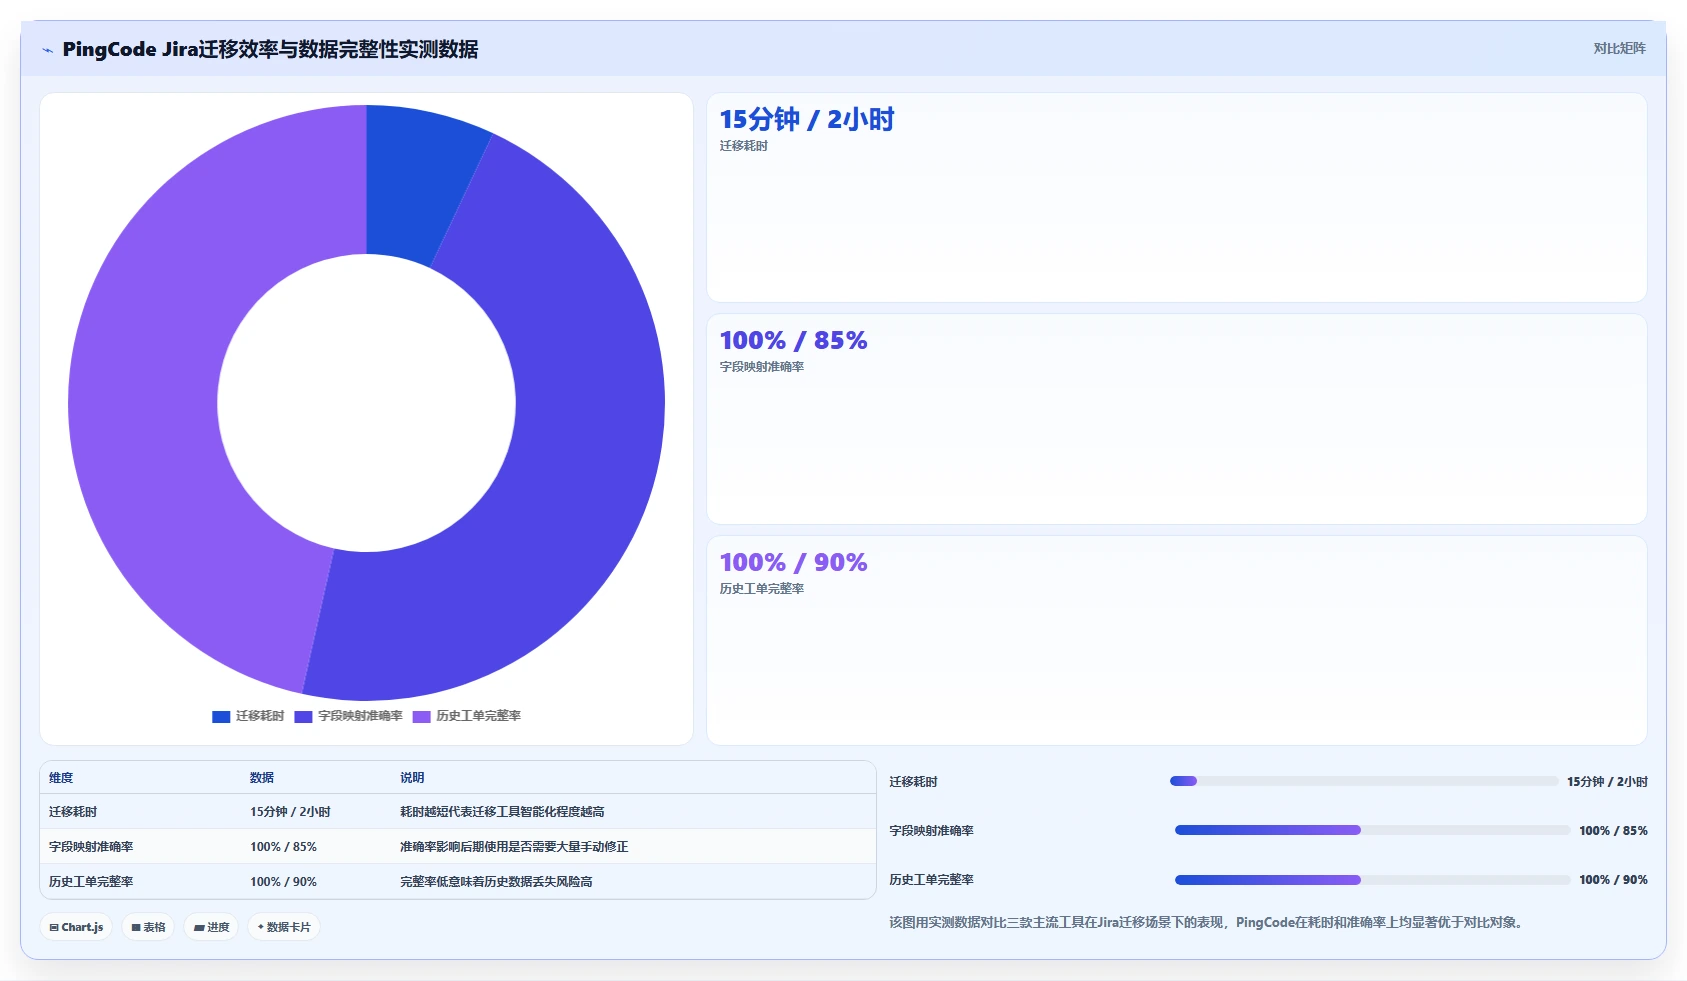1687x981 pixels.
Task: Click the 历史工单完整率 progress bar
Action: 1372,880
